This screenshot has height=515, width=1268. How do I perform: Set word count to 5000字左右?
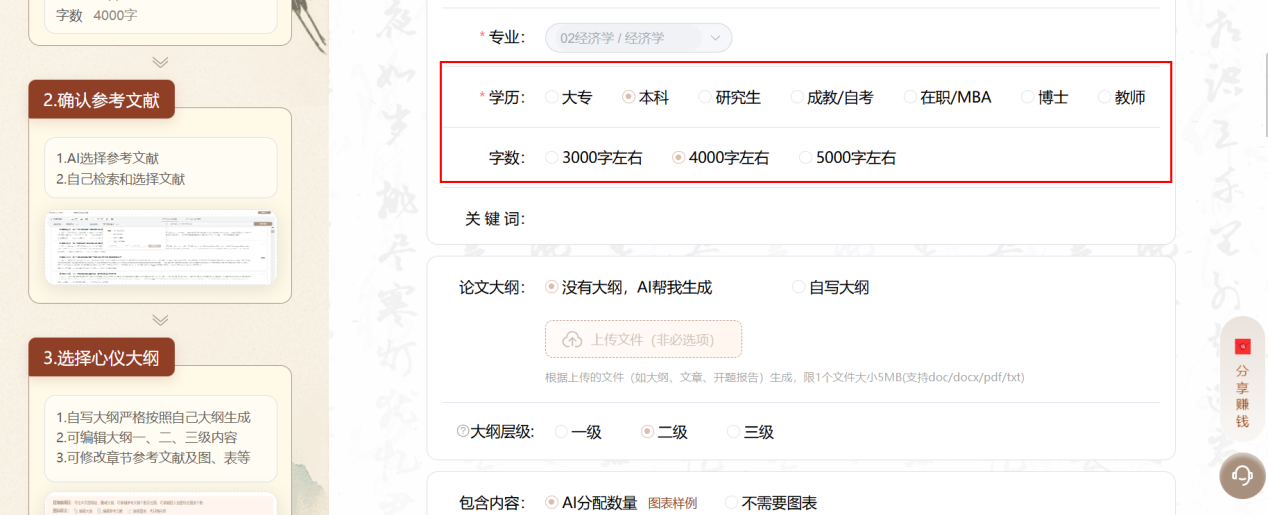pyautogui.click(x=806, y=157)
